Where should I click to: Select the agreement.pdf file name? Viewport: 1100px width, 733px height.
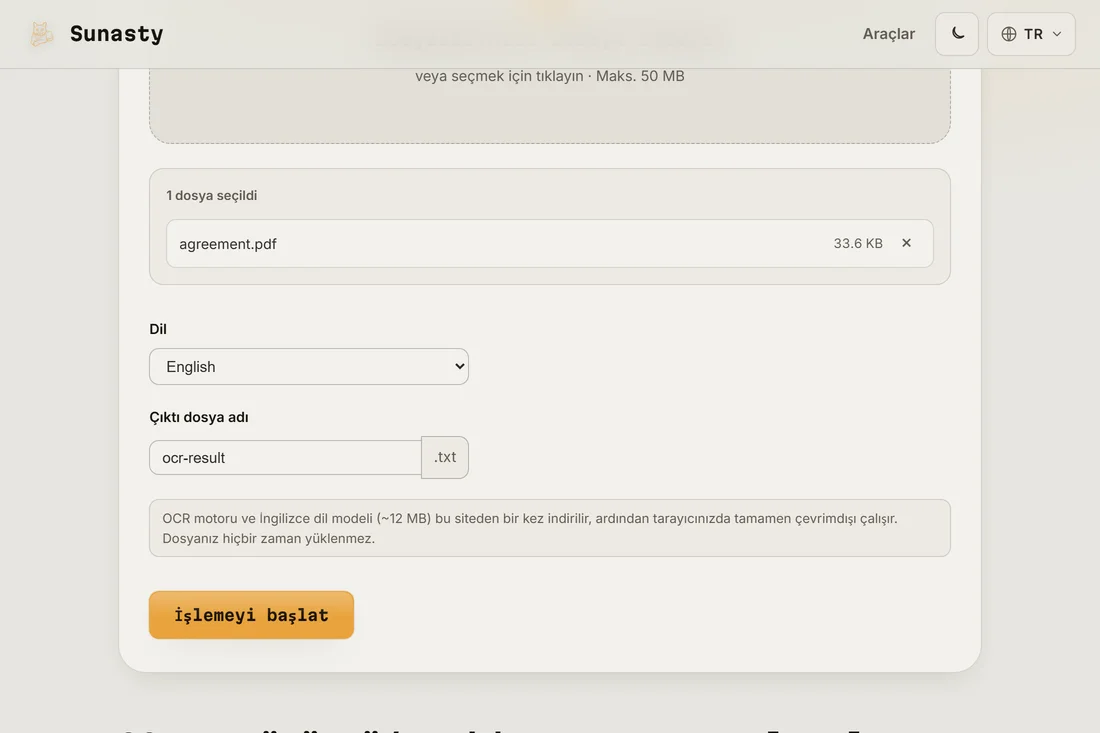[x=227, y=244]
